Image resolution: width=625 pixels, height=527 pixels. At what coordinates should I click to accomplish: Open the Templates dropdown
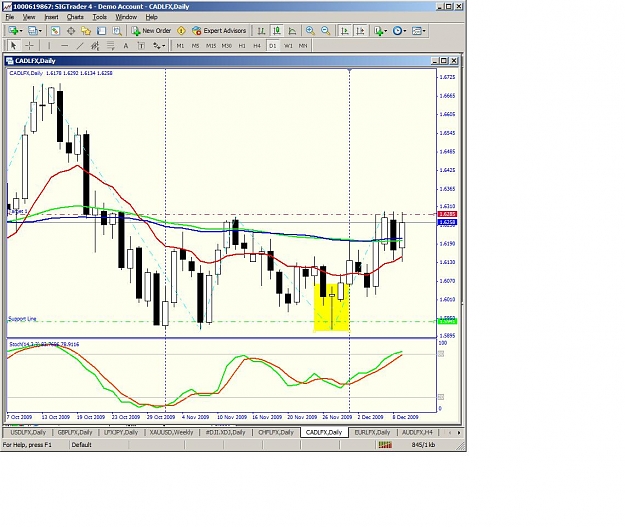tap(419, 31)
